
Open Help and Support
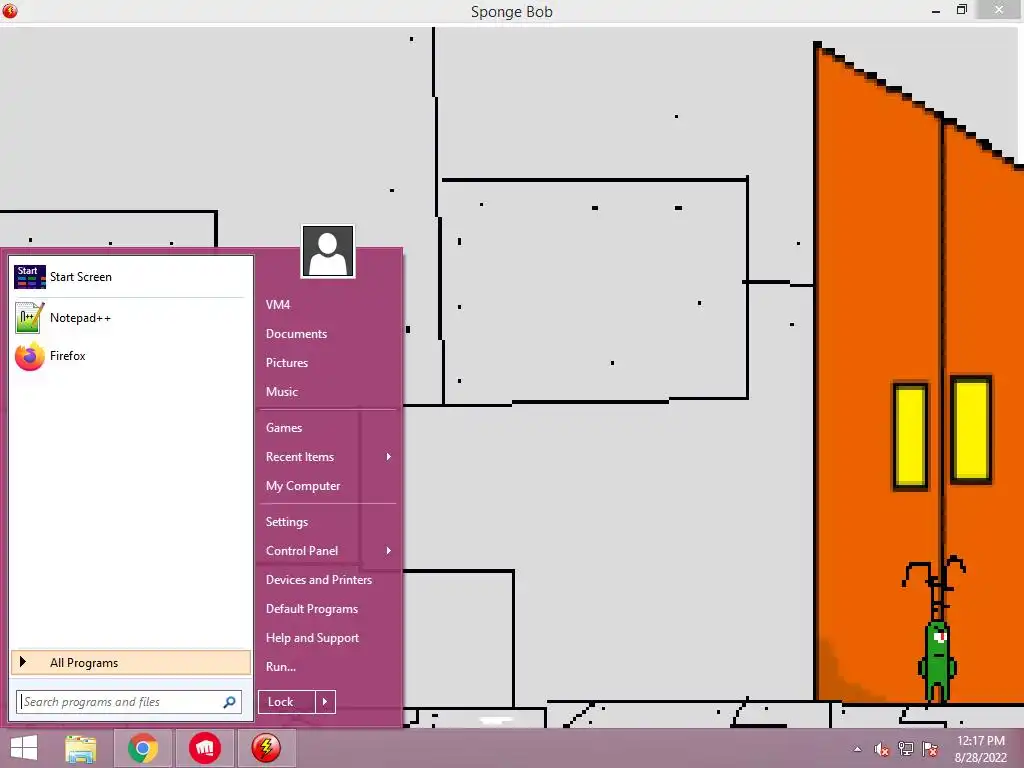coord(312,638)
